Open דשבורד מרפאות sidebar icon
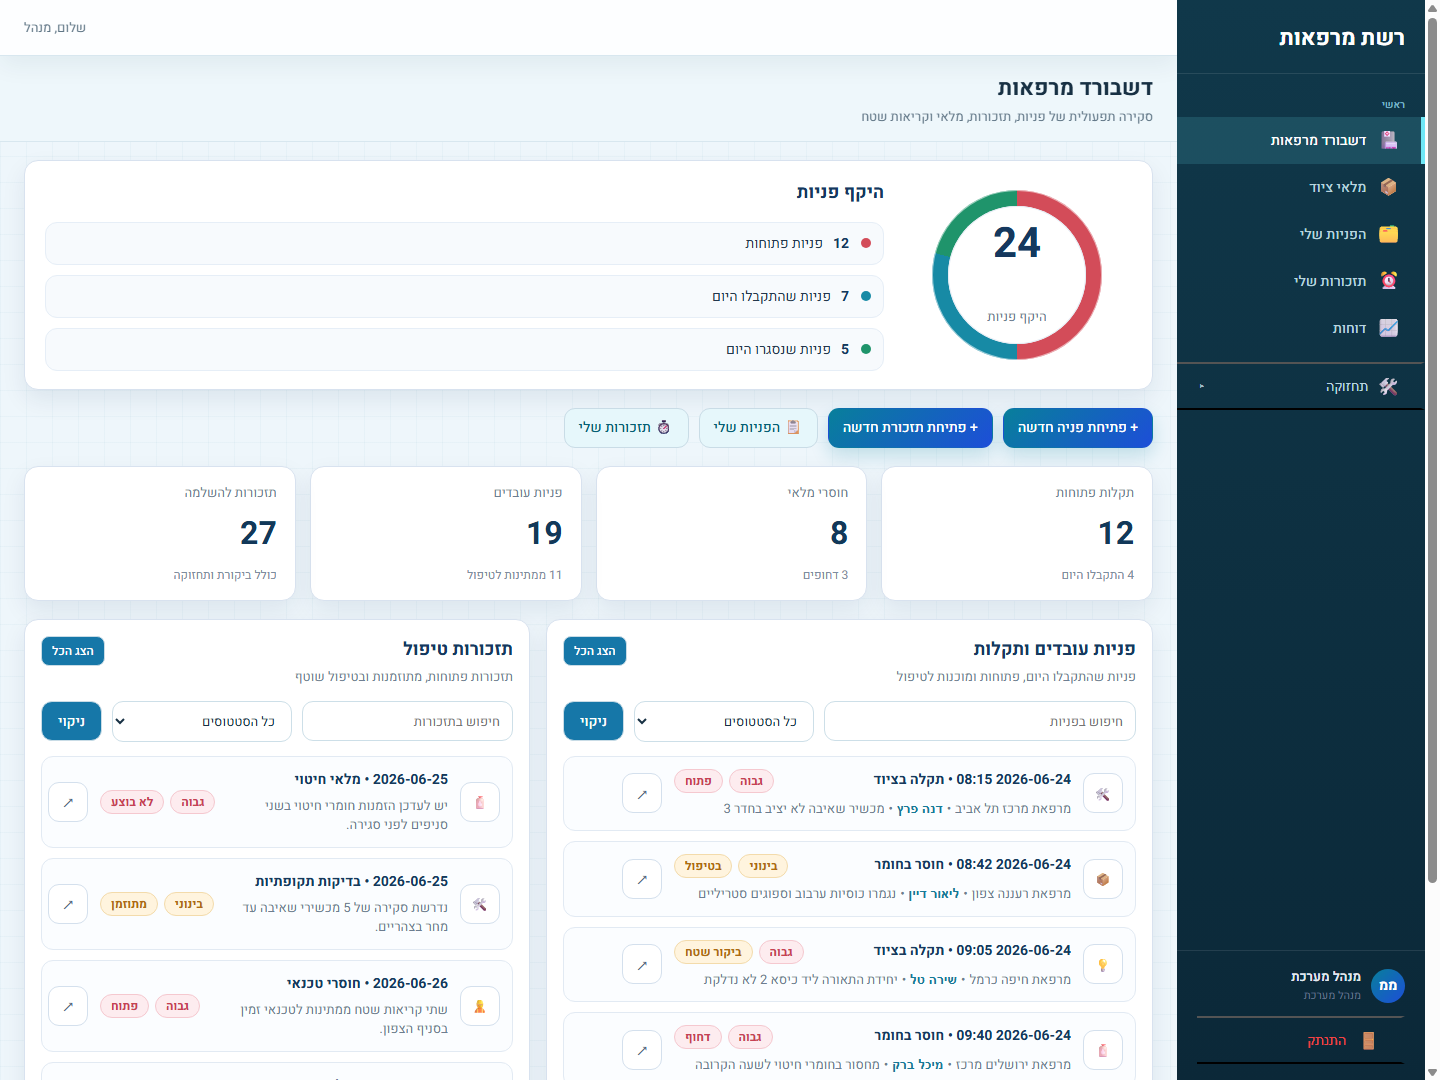 point(1389,140)
